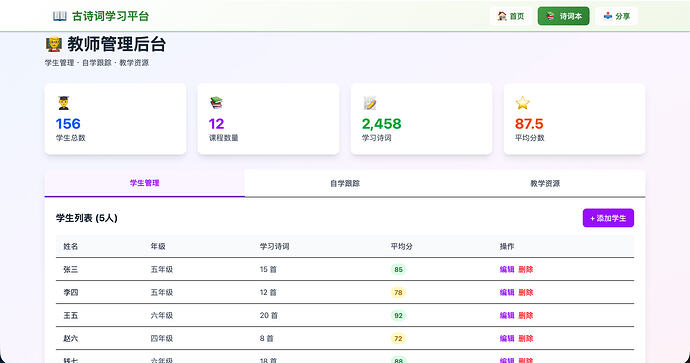Click the book logo icon in header

(x=60, y=16)
